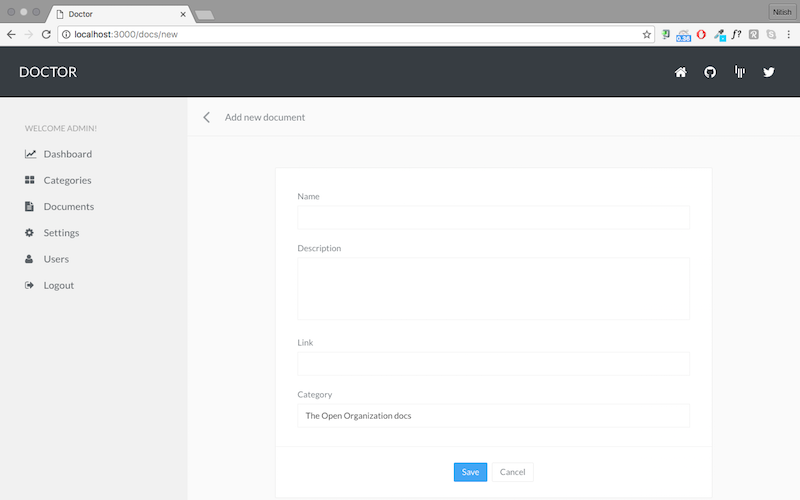Open the Opera extension icon
Viewport: 800px width, 500px height.
tap(701, 34)
